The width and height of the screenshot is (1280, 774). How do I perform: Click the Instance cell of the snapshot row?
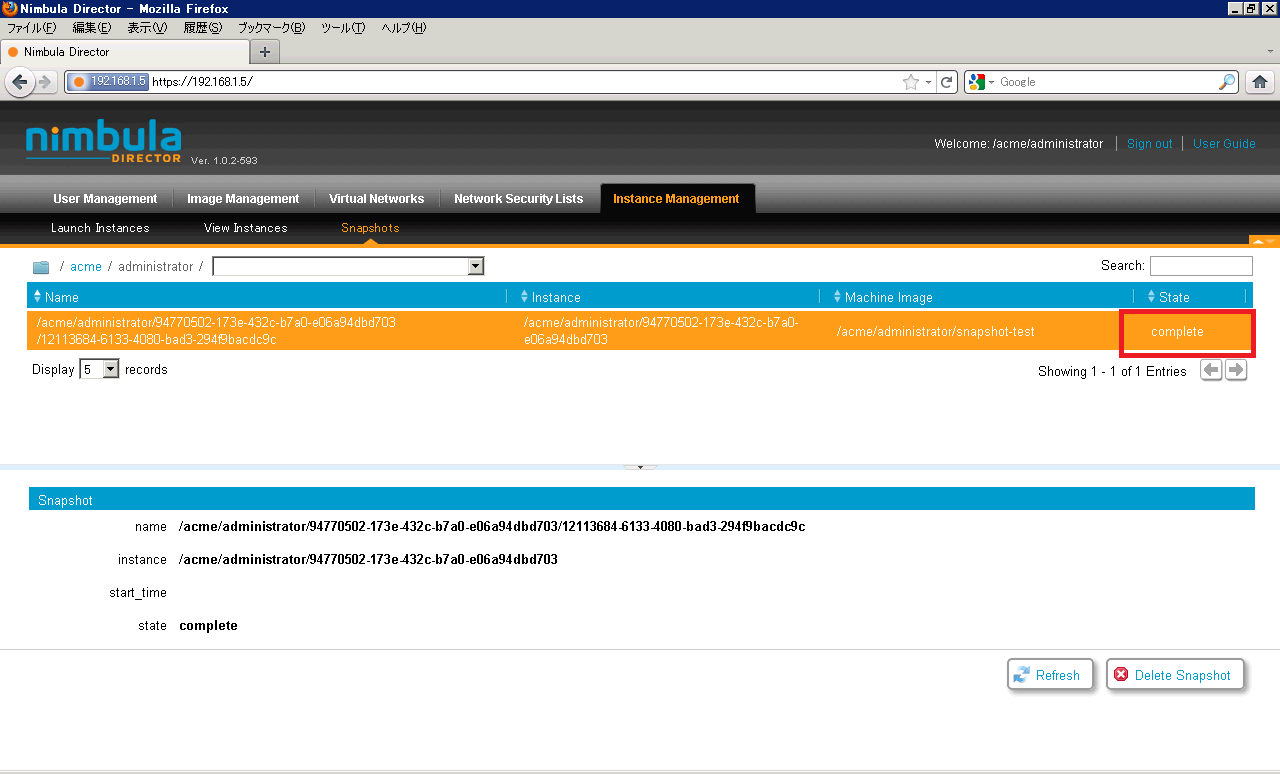coord(668,331)
